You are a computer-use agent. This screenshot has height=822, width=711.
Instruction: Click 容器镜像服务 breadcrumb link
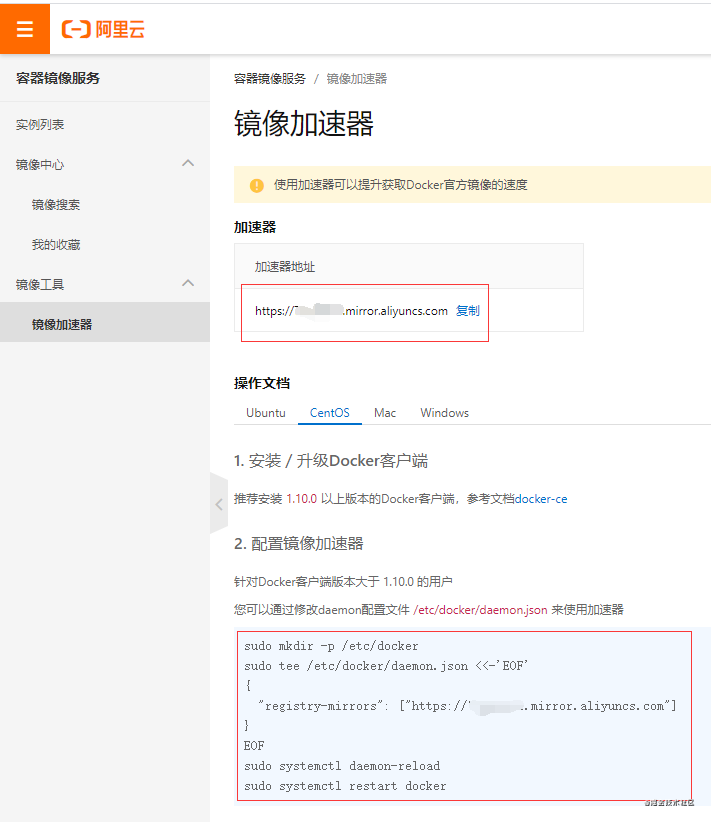click(x=270, y=79)
